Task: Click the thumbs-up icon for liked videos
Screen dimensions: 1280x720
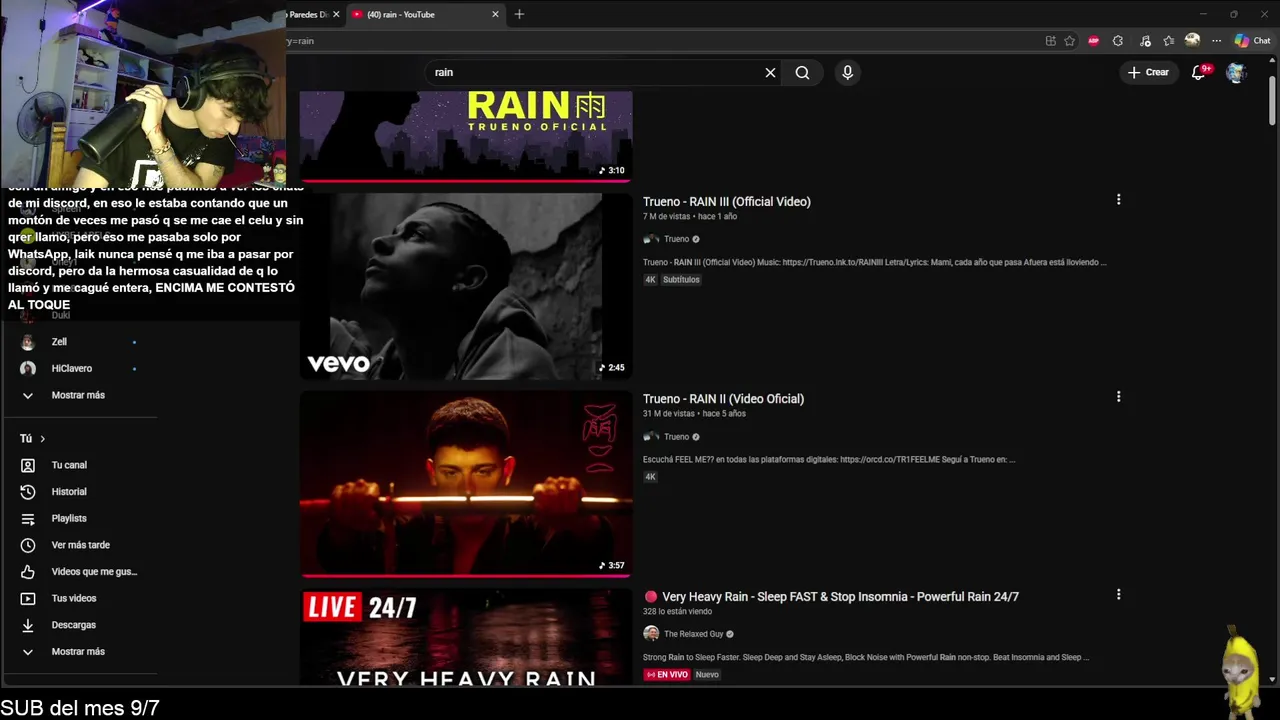Action: click(x=28, y=572)
